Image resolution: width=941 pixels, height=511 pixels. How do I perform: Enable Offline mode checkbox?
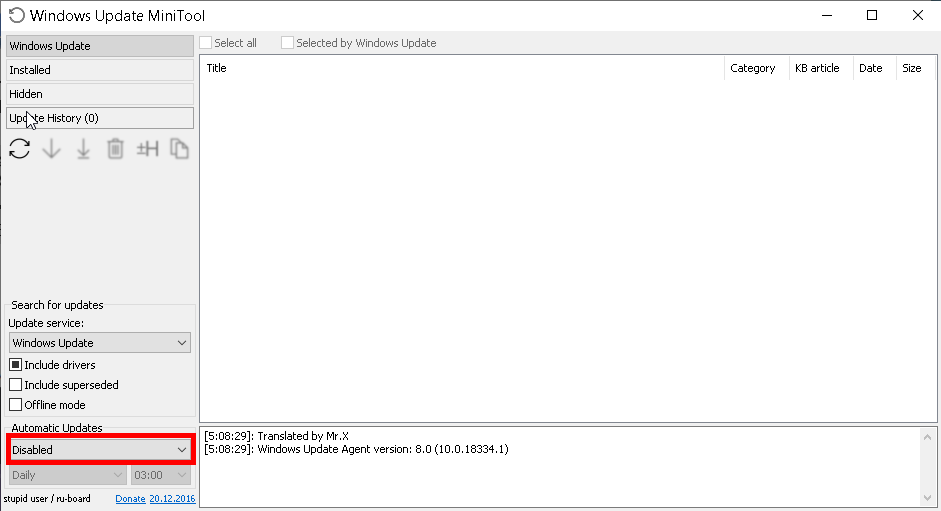coord(16,405)
